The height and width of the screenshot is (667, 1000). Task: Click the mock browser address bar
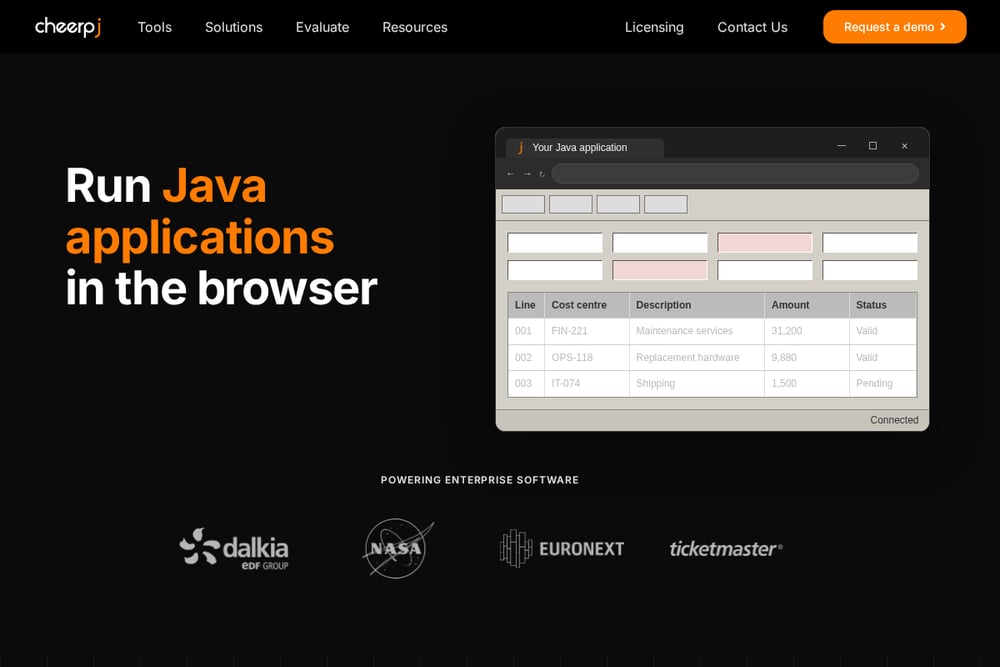pyautogui.click(x=735, y=173)
